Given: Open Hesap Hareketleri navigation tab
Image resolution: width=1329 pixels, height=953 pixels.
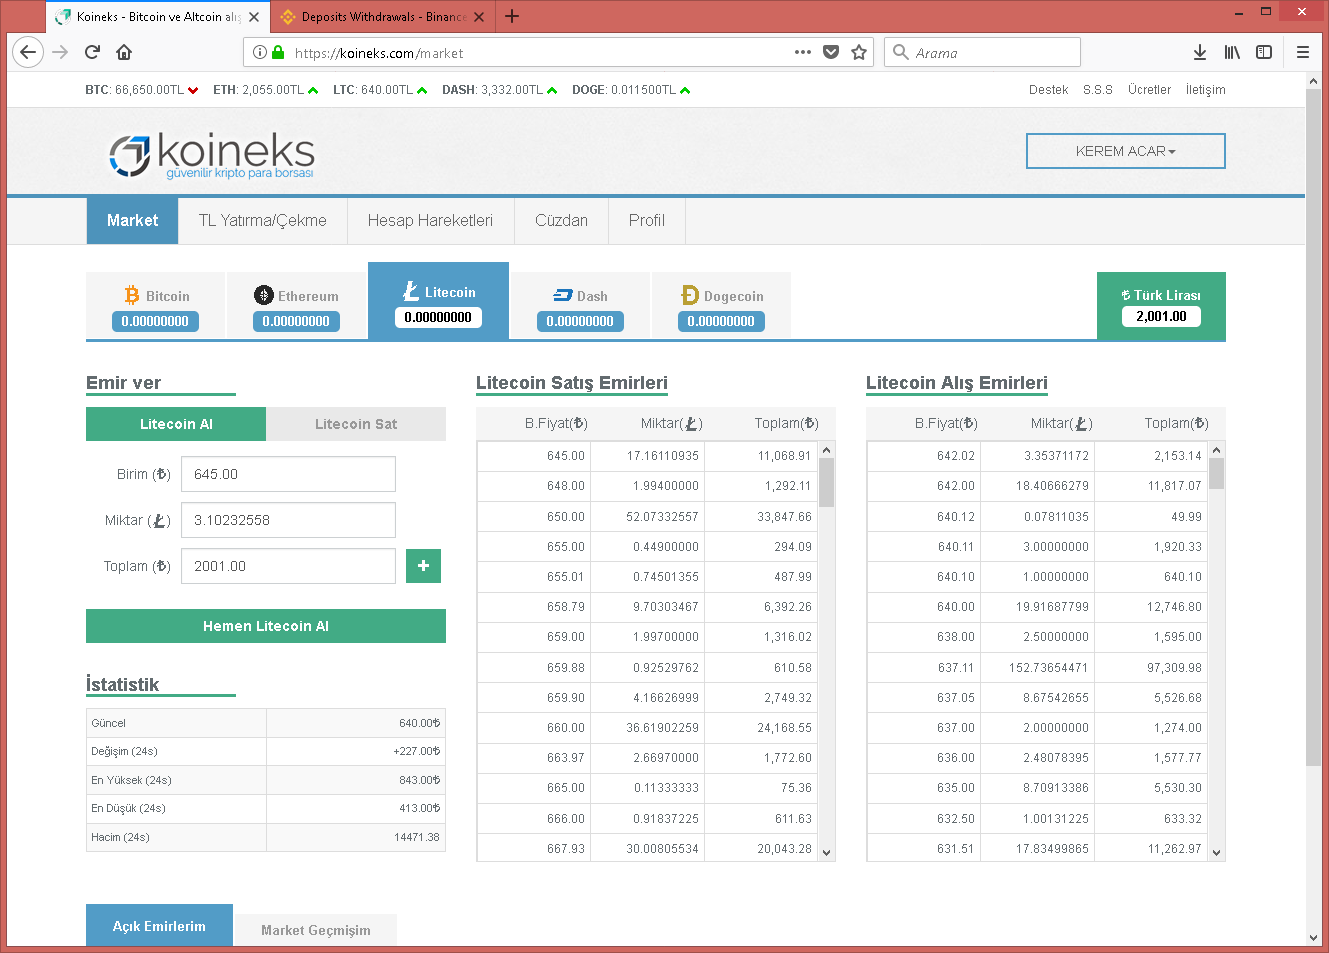Looking at the screenshot, I should point(430,220).
